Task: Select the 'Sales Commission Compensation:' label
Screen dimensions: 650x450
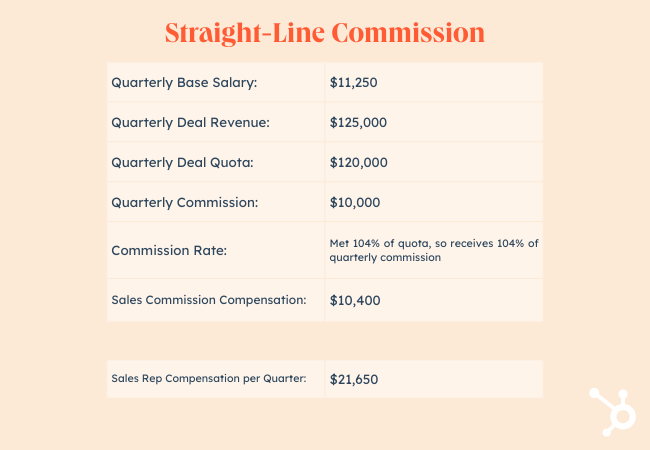Action: 208,300
